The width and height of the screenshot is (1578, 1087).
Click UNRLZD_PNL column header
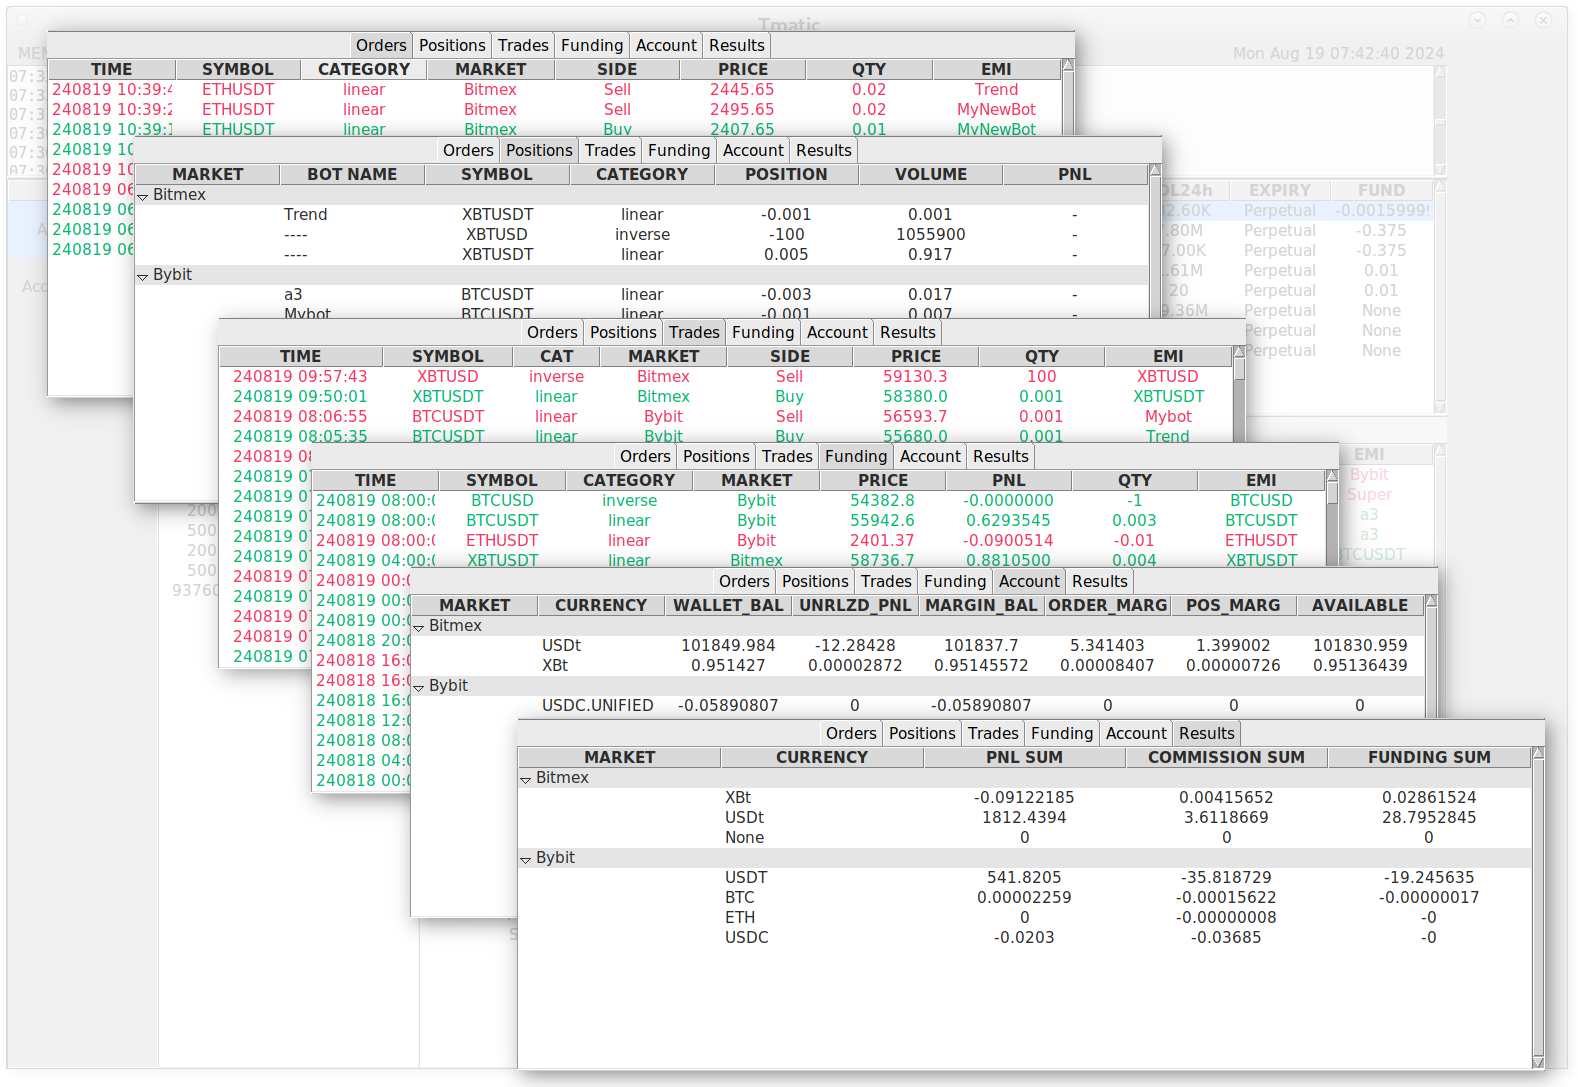[855, 605]
